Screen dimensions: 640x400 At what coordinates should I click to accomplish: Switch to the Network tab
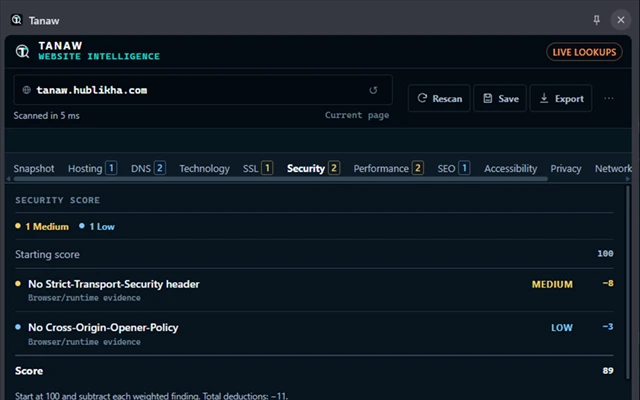(x=613, y=169)
